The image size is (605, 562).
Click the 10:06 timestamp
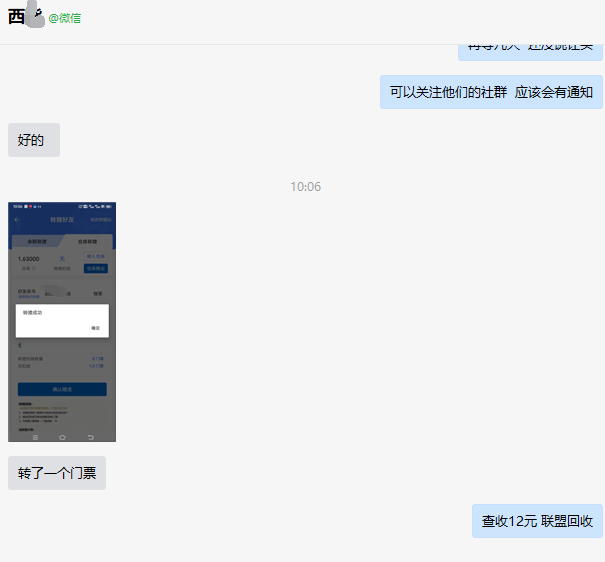[305, 187]
